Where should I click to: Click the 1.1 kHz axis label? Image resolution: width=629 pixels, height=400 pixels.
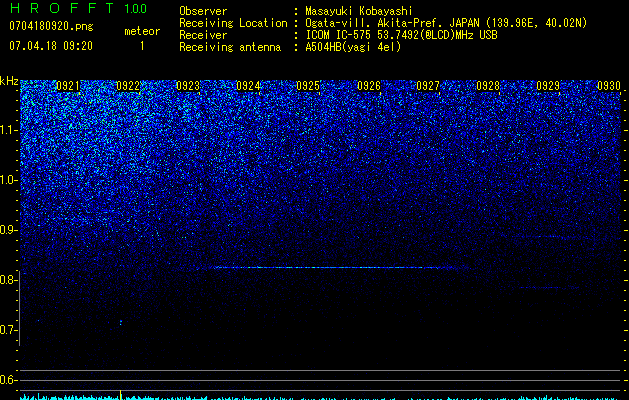click(x=9, y=130)
